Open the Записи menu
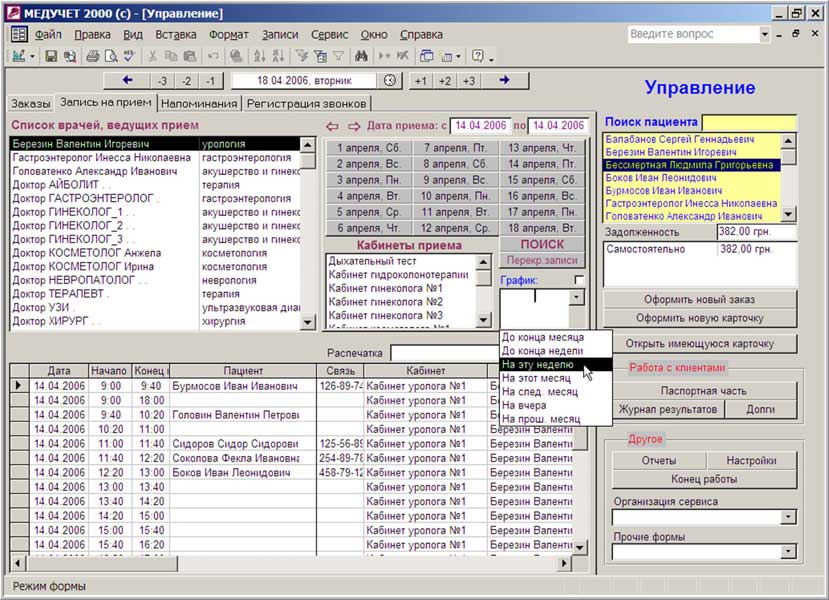Image resolution: width=829 pixels, height=600 pixels. point(280,34)
